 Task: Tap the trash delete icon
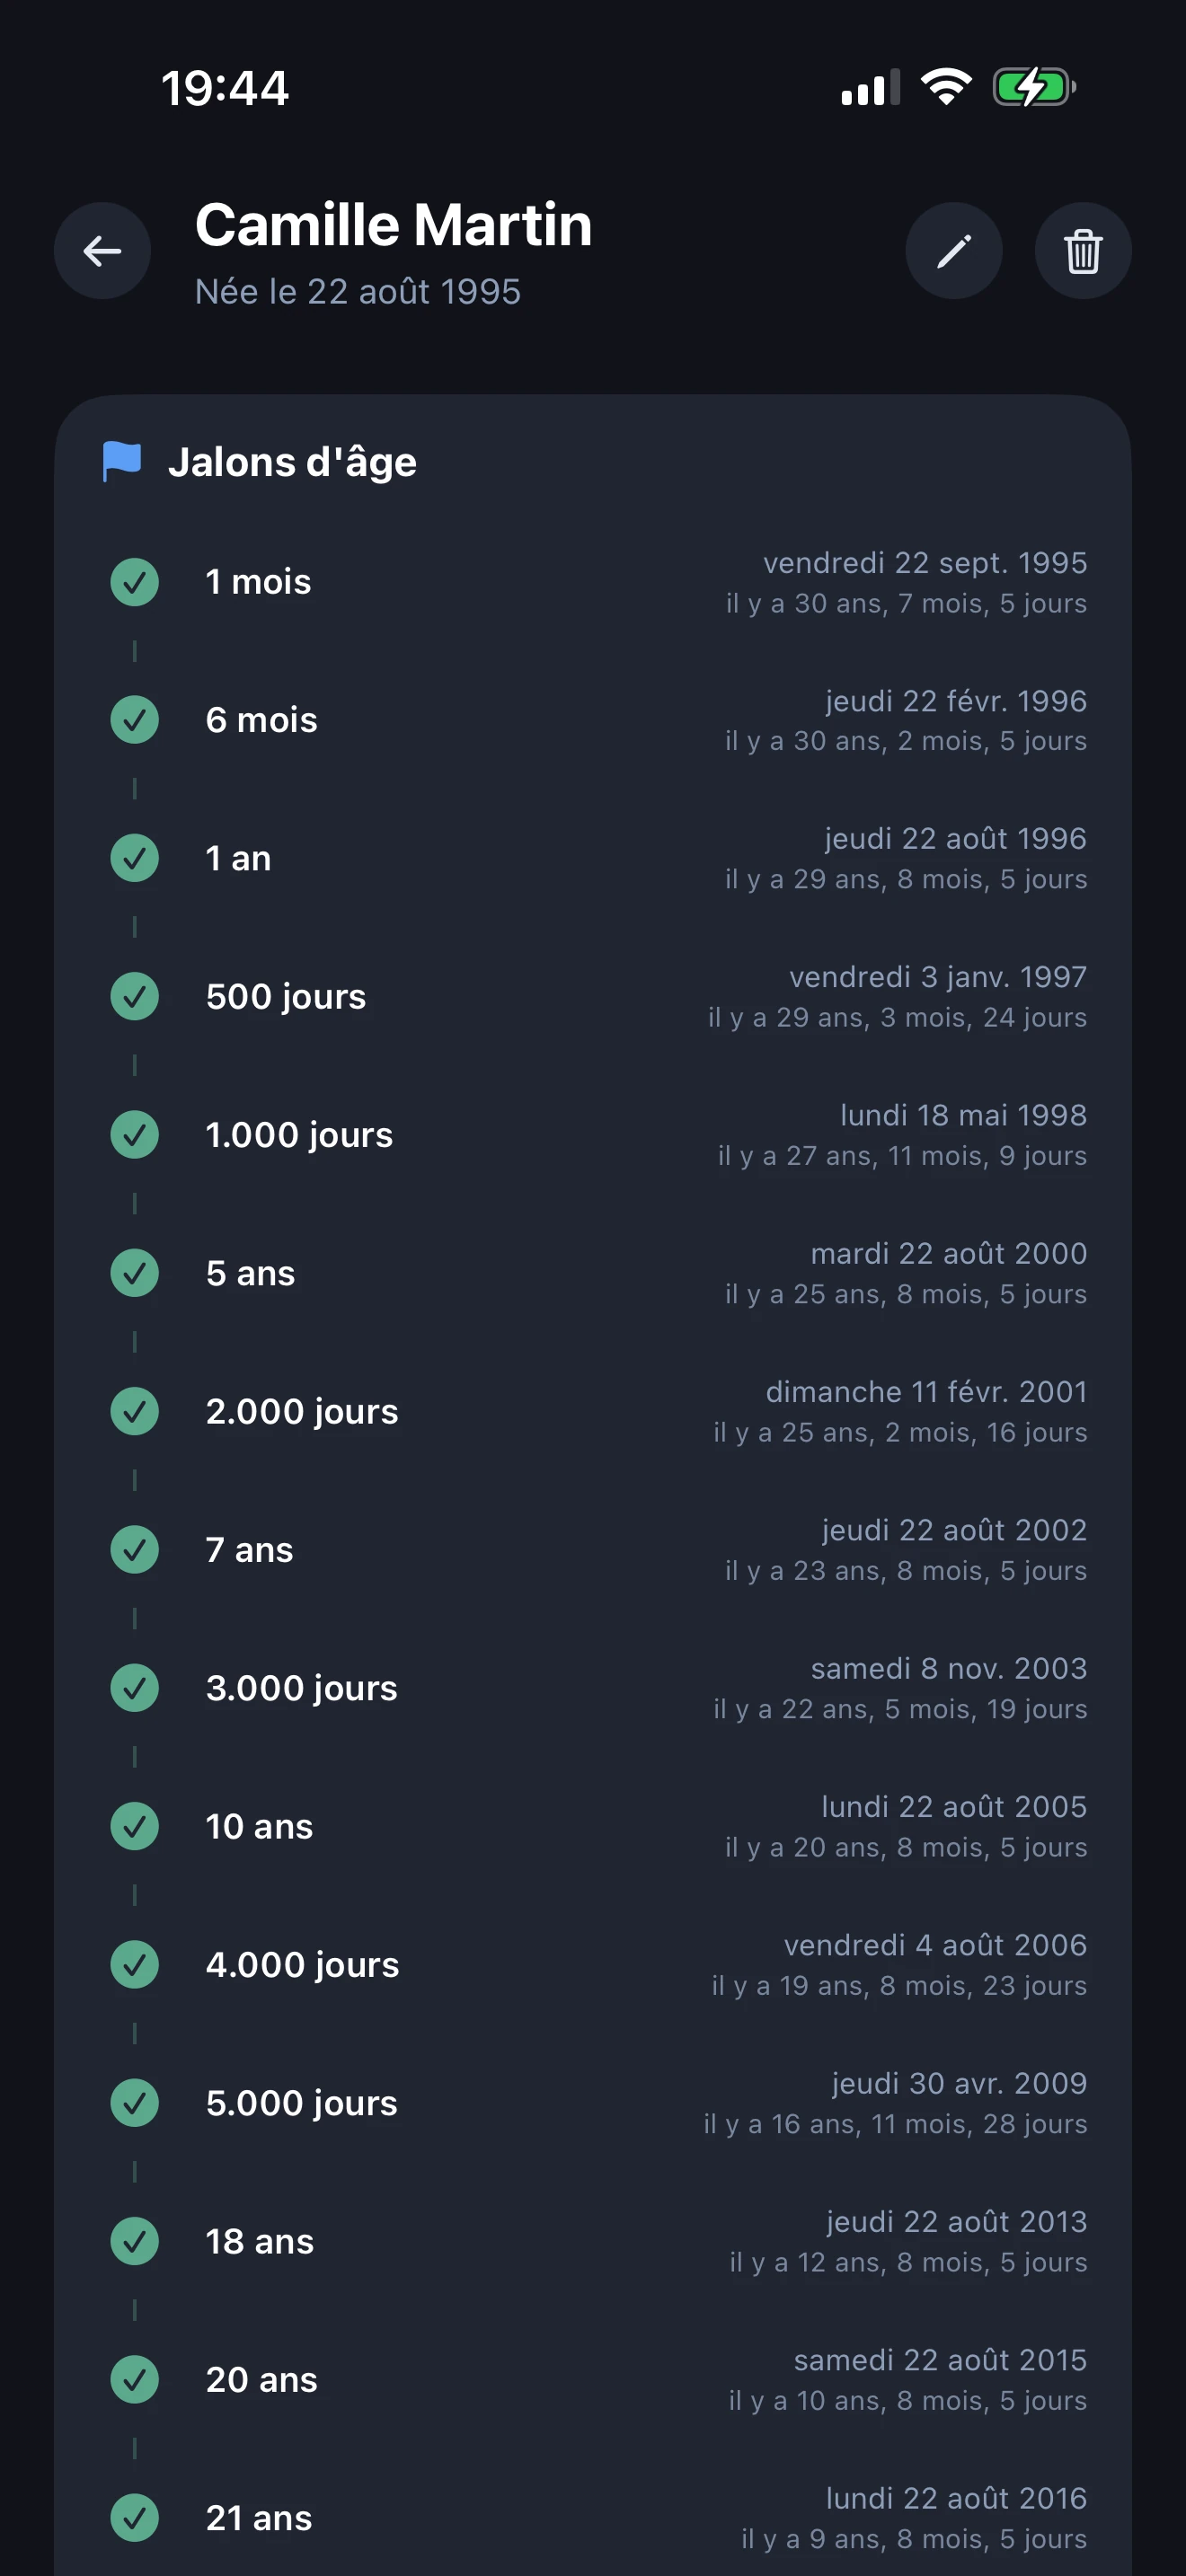coord(1082,251)
